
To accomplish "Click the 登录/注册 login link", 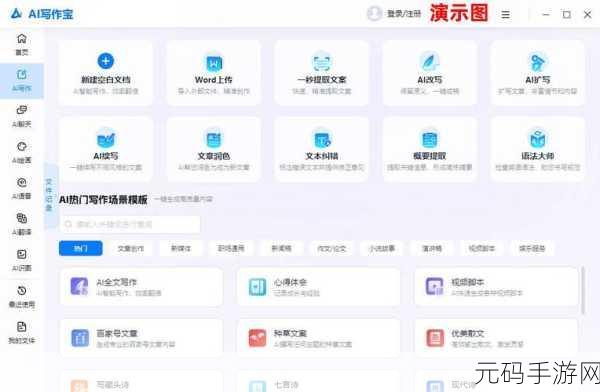I will pos(404,14).
